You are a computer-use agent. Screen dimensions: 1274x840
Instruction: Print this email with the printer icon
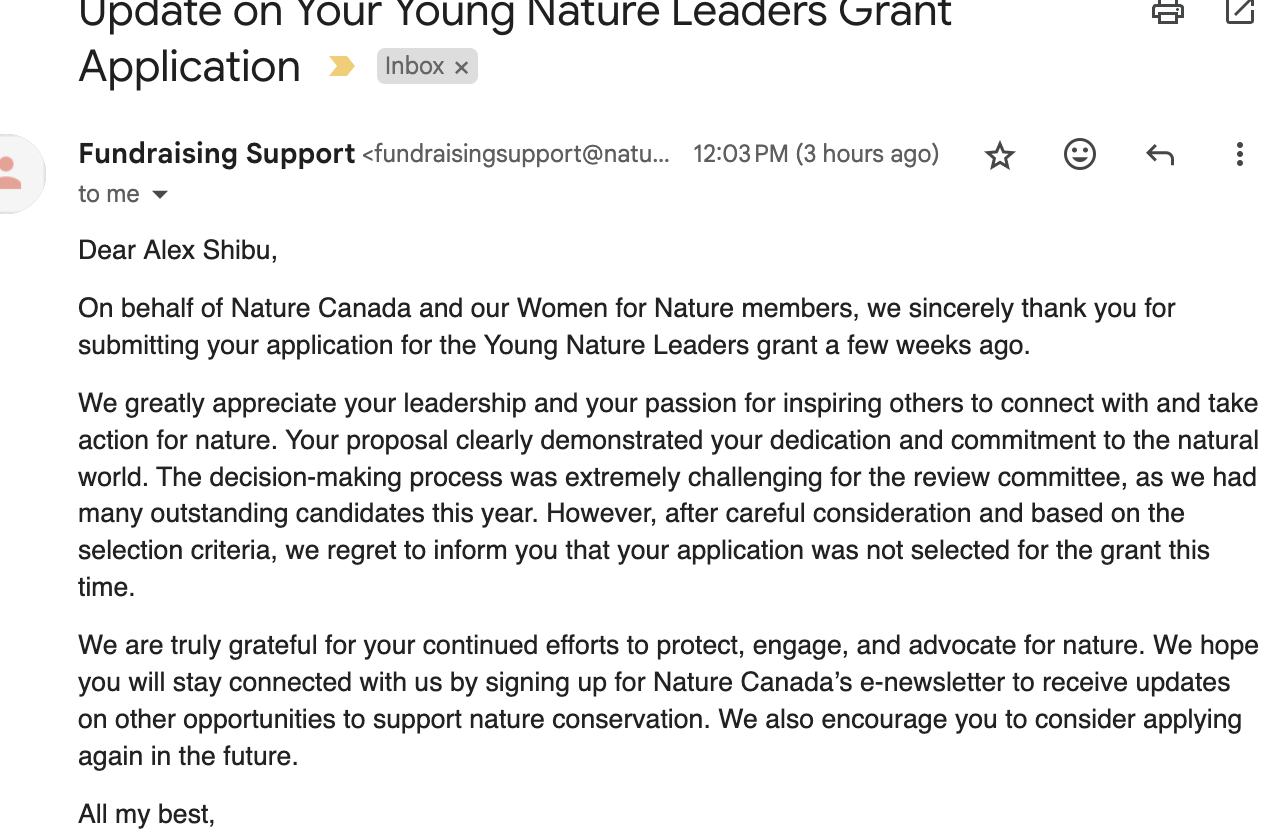(x=1167, y=12)
